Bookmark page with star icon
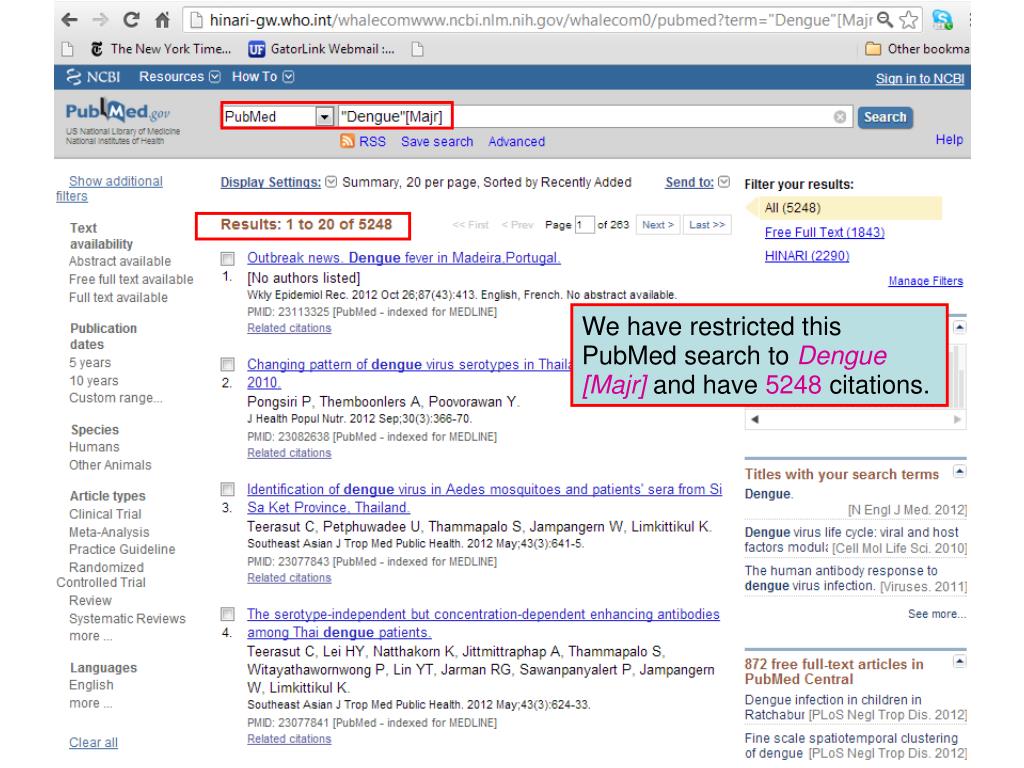This screenshot has width=1024, height=768. (909, 20)
